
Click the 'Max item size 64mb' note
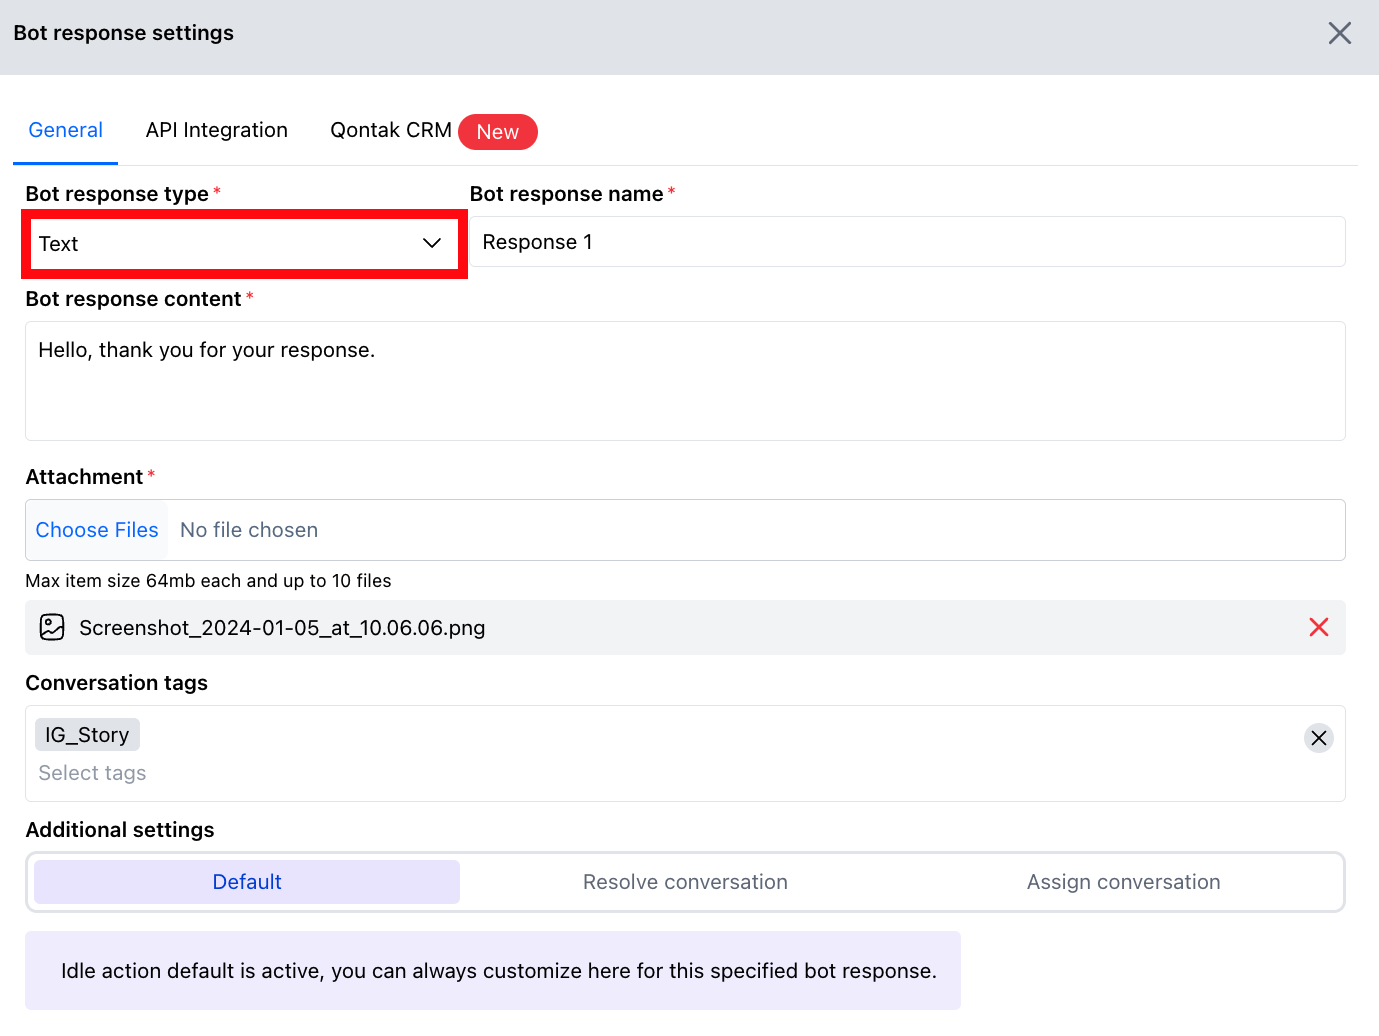208,581
